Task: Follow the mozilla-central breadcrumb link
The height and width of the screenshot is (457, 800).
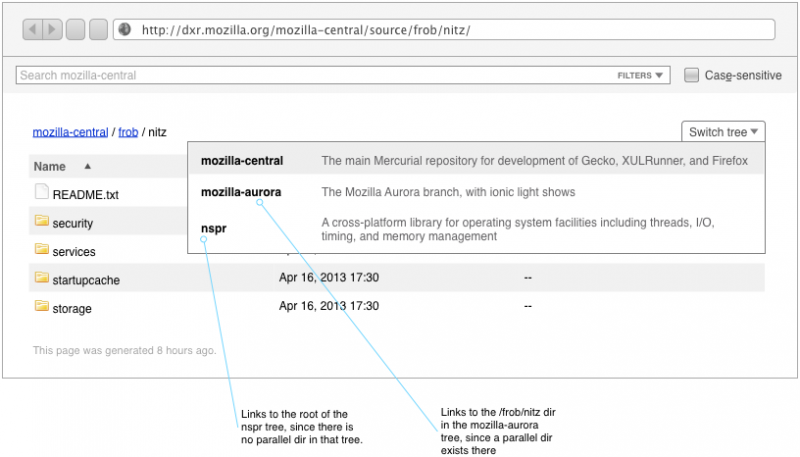Action: (70, 132)
